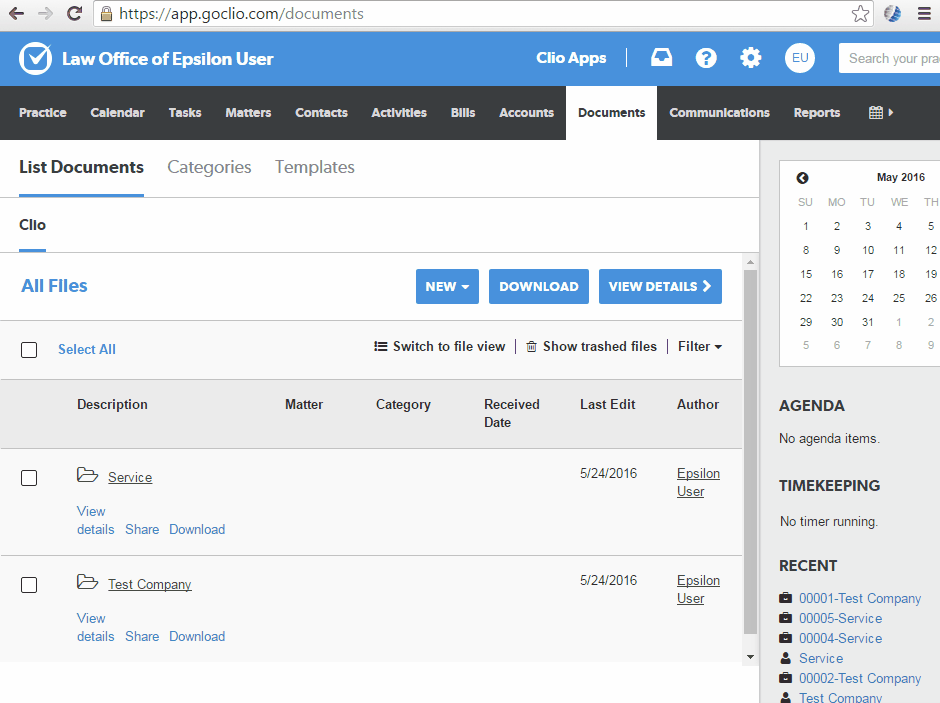Image resolution: width=940 pixels, height=703 pixels.
Task: Open Clio Apps link
Action: click(571, 58)
